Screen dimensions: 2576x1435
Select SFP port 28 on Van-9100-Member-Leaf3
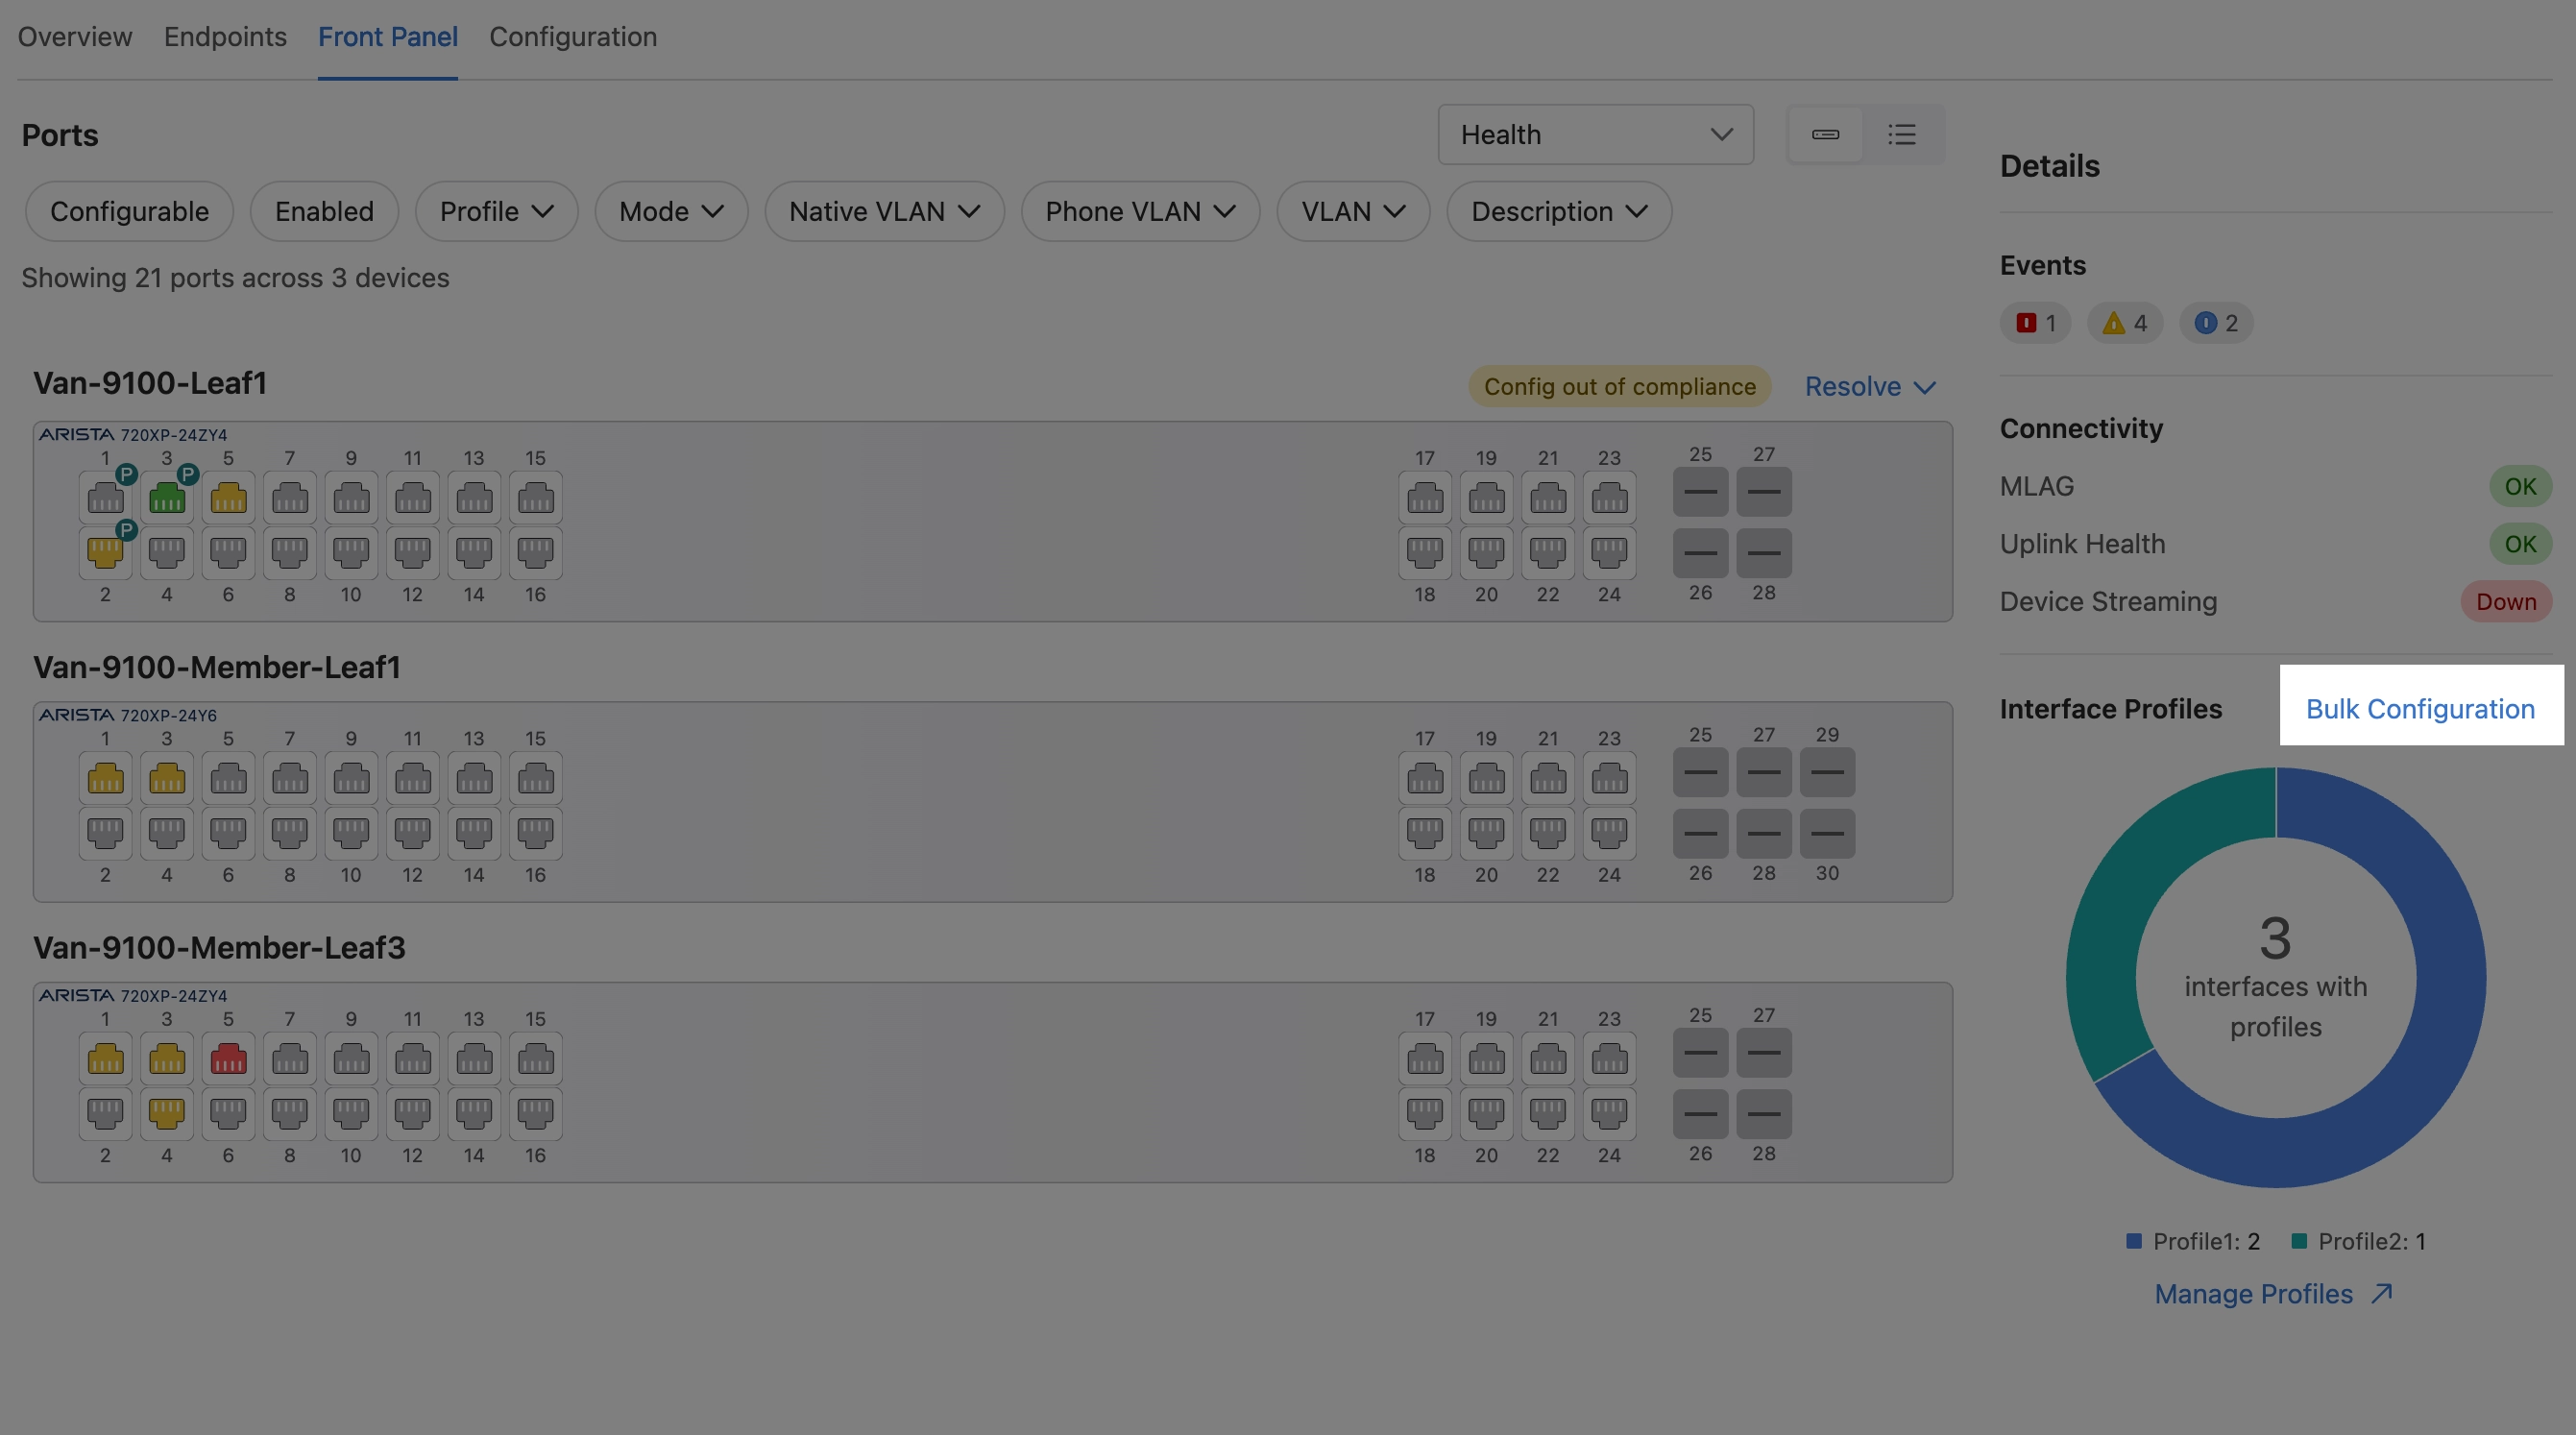[x=1764, y=1114]
